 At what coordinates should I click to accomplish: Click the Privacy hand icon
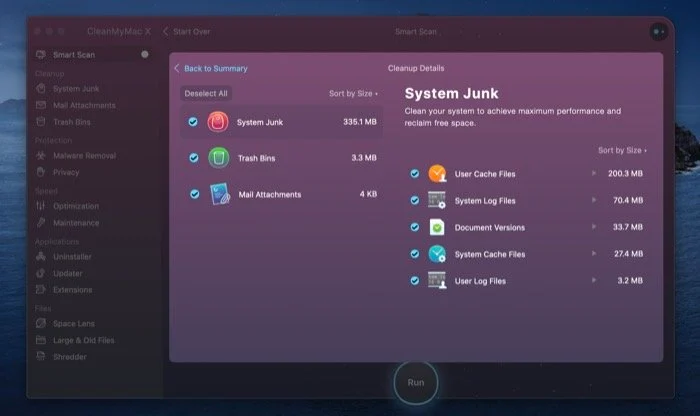point(41,172)
